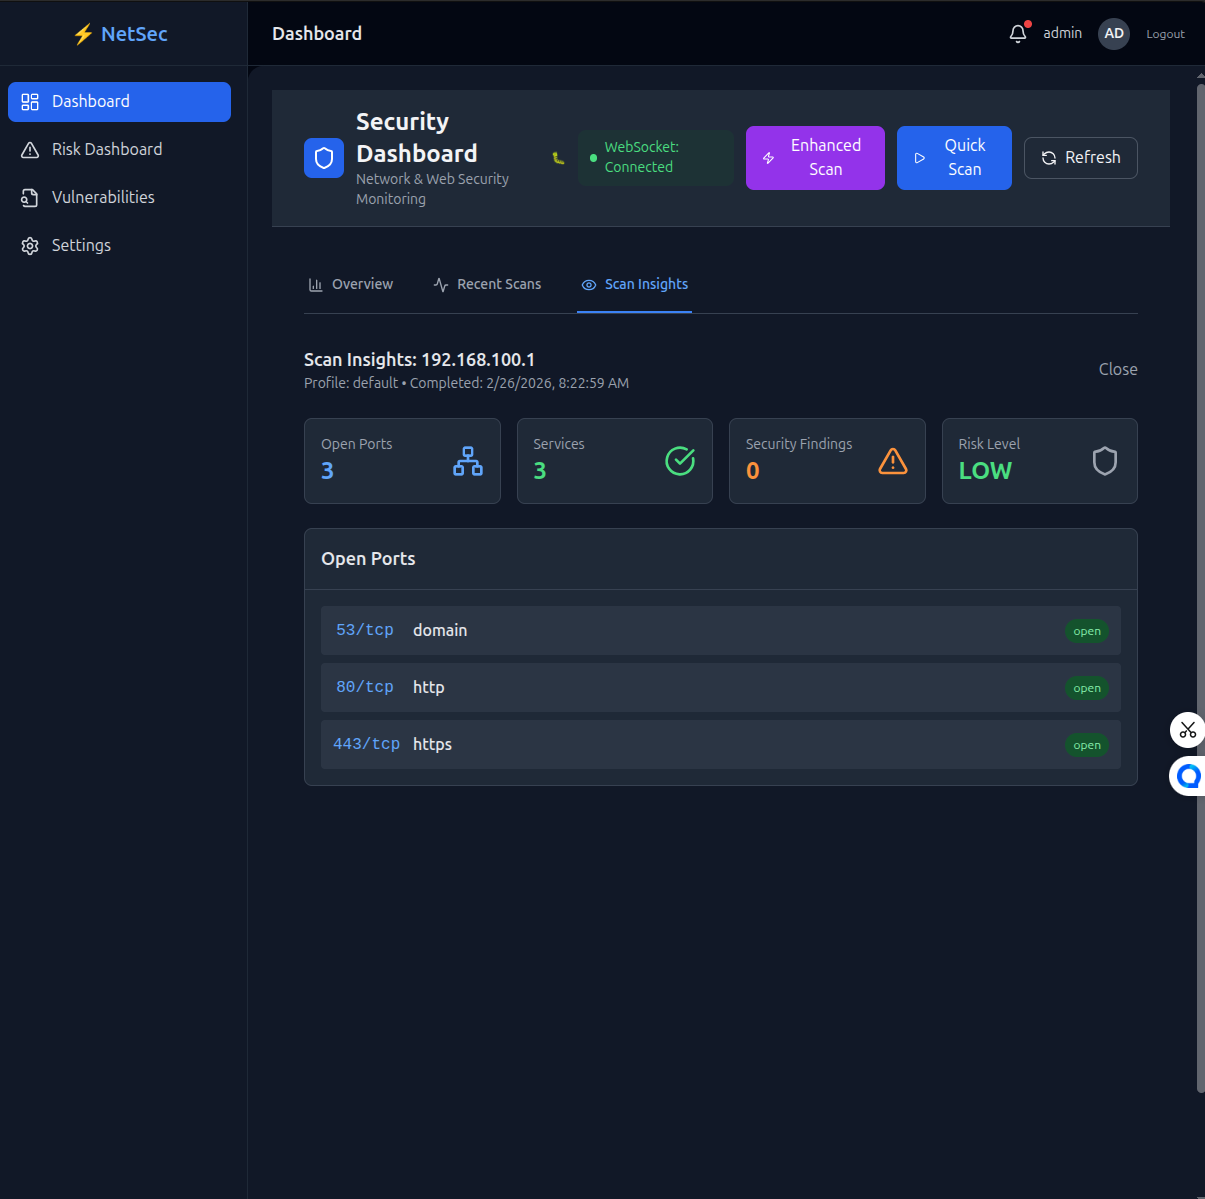Click the Services checkmark circle icon
The width and height of the screenshot is (1205, 1199).
680,461
